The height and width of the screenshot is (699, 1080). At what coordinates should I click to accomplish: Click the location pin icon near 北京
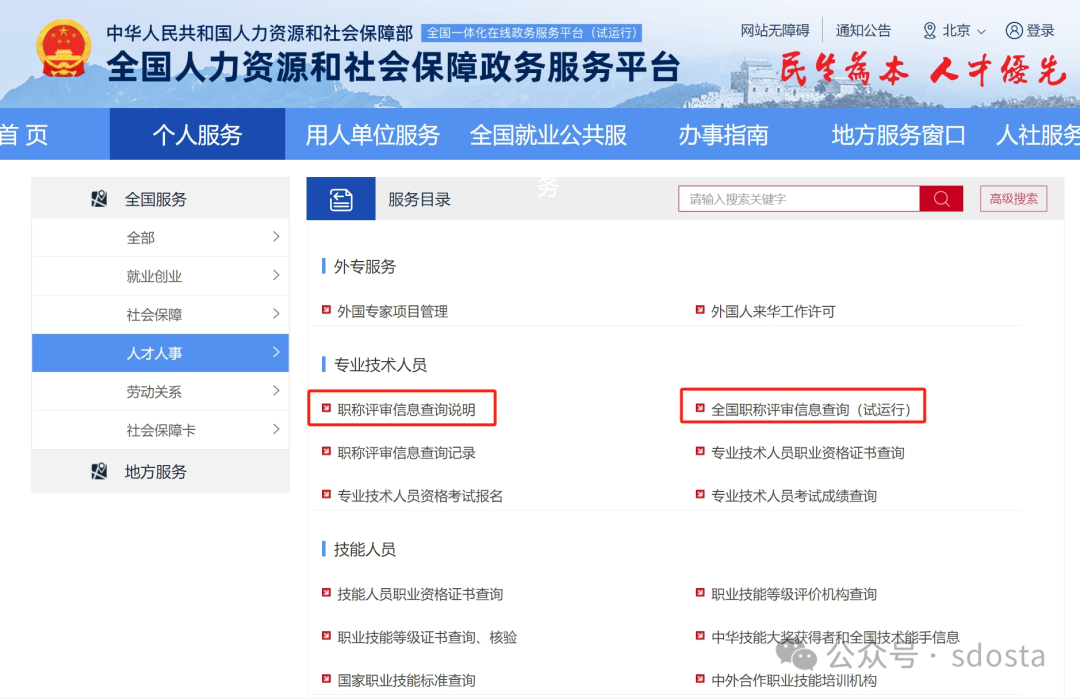pyautogui.click(x=930, y=30)
